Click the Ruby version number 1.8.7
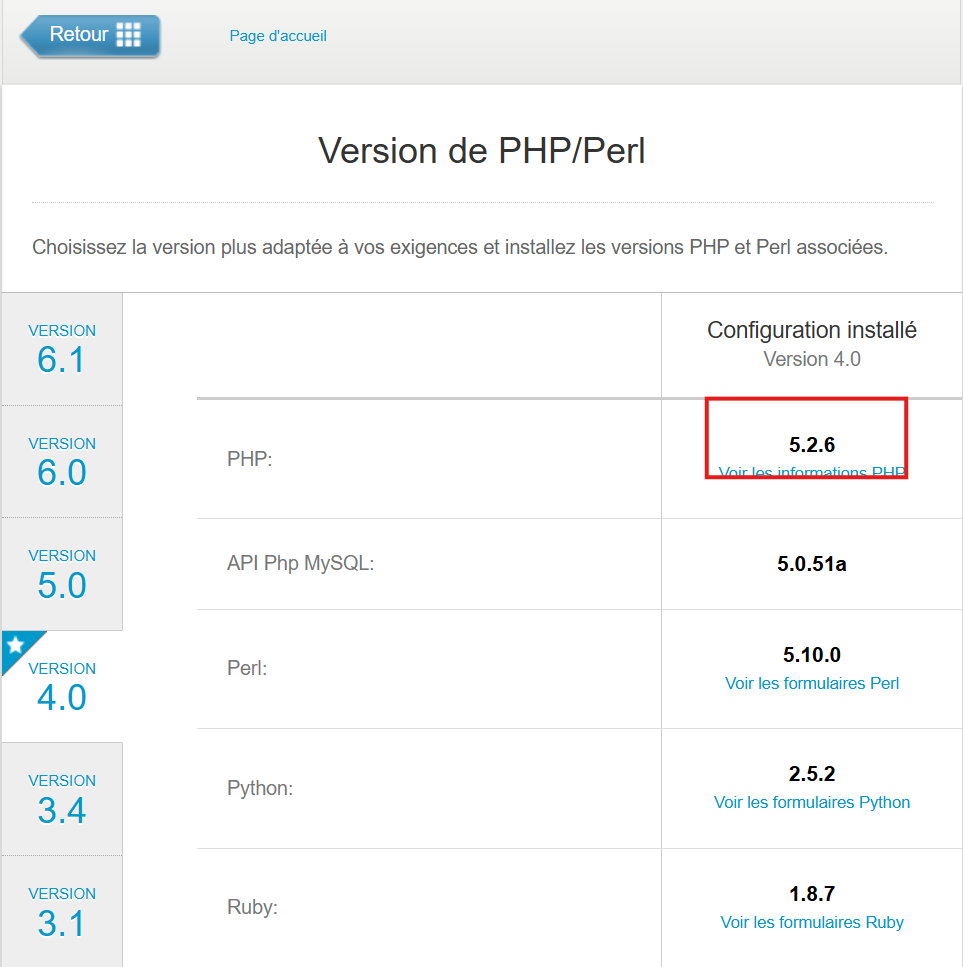Image resolution: width=963 pixels, height=967 pixels. (x=812, y=893)
